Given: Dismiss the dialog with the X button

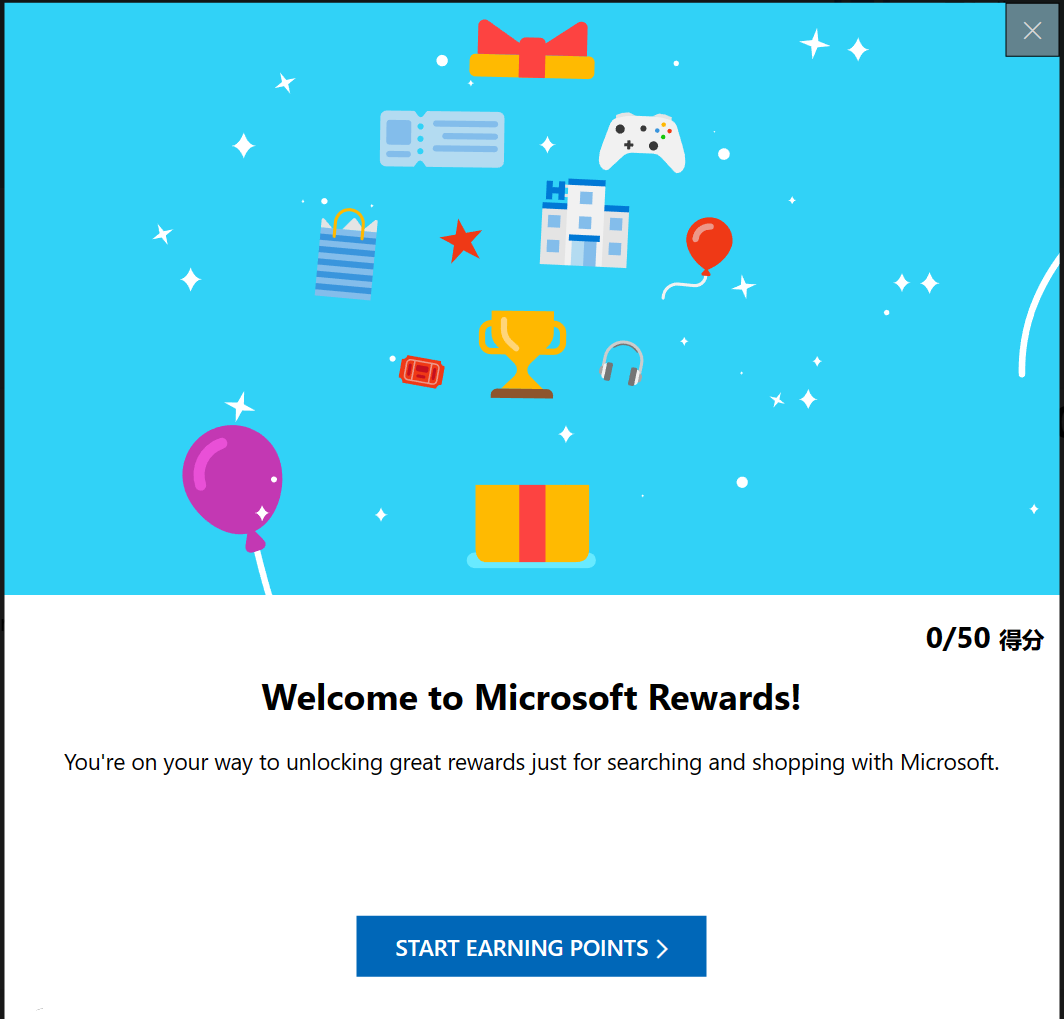Looking at the screenshot, I should click(x=1031, y=29).
